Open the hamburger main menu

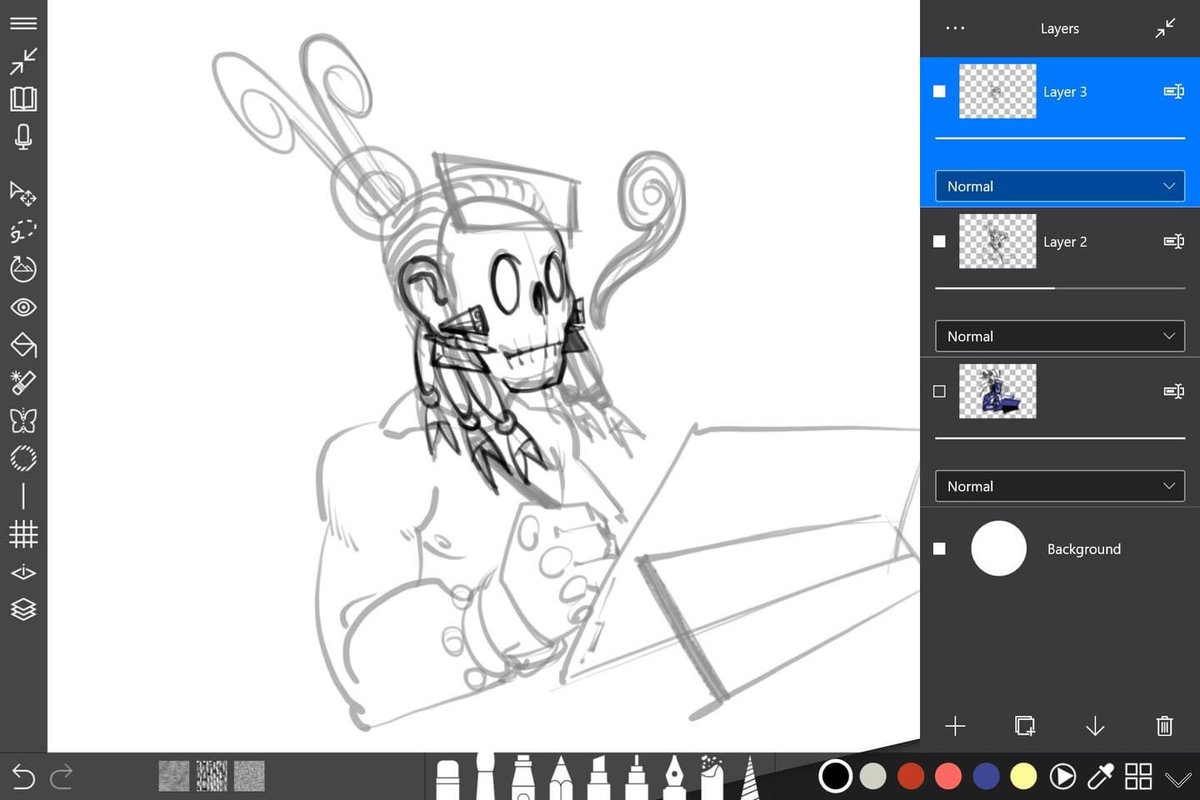tap(24, 23)
